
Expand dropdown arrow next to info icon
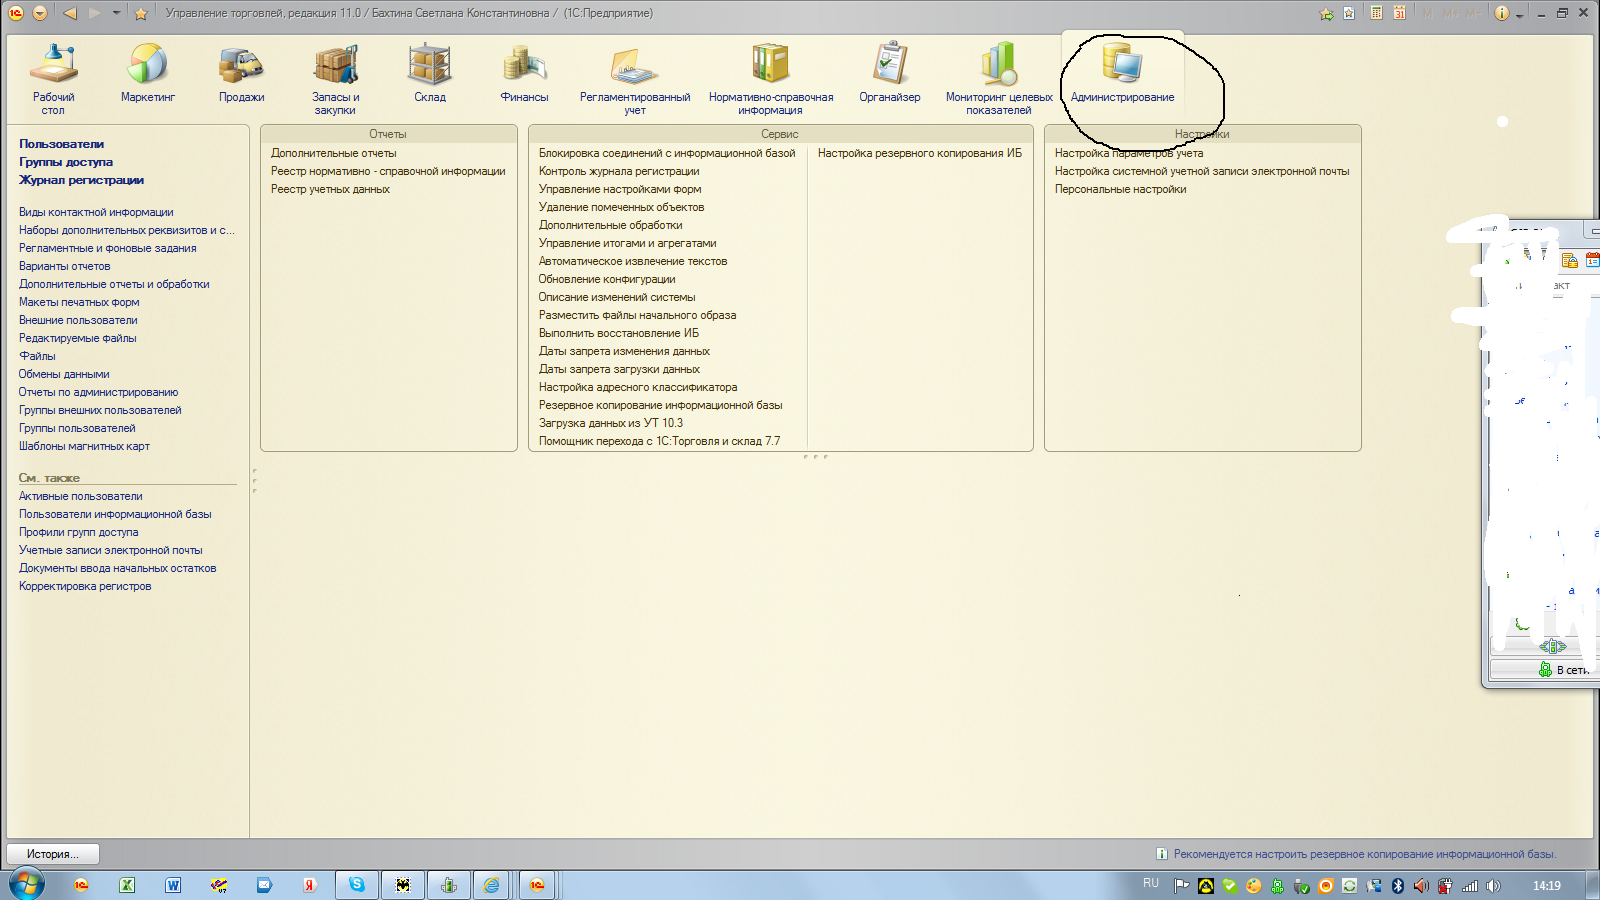click(x=1519, y=14)
